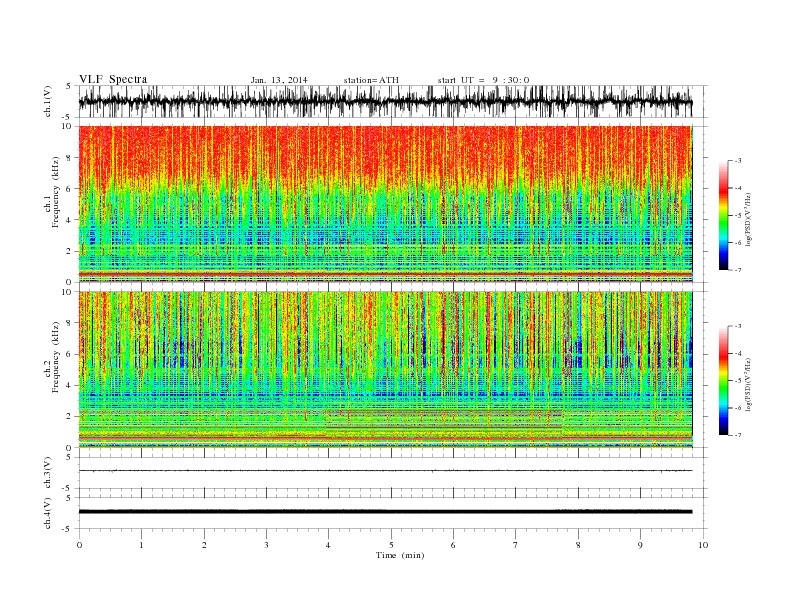Viewport: 792px width, 612px height.
Task: Click the "1" tick on the time axis
Action: [141, 545]
